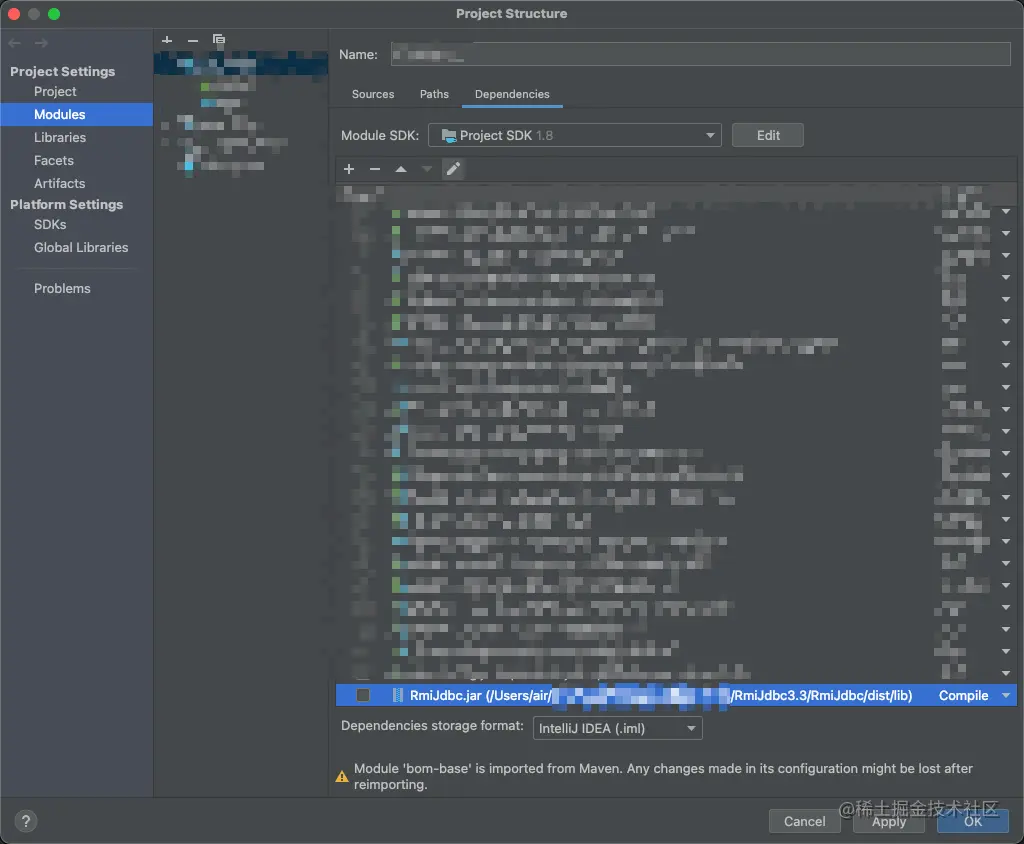Move dependency up with the arrow
This screenshot has height=844, width=1024.
click(401, 169)
